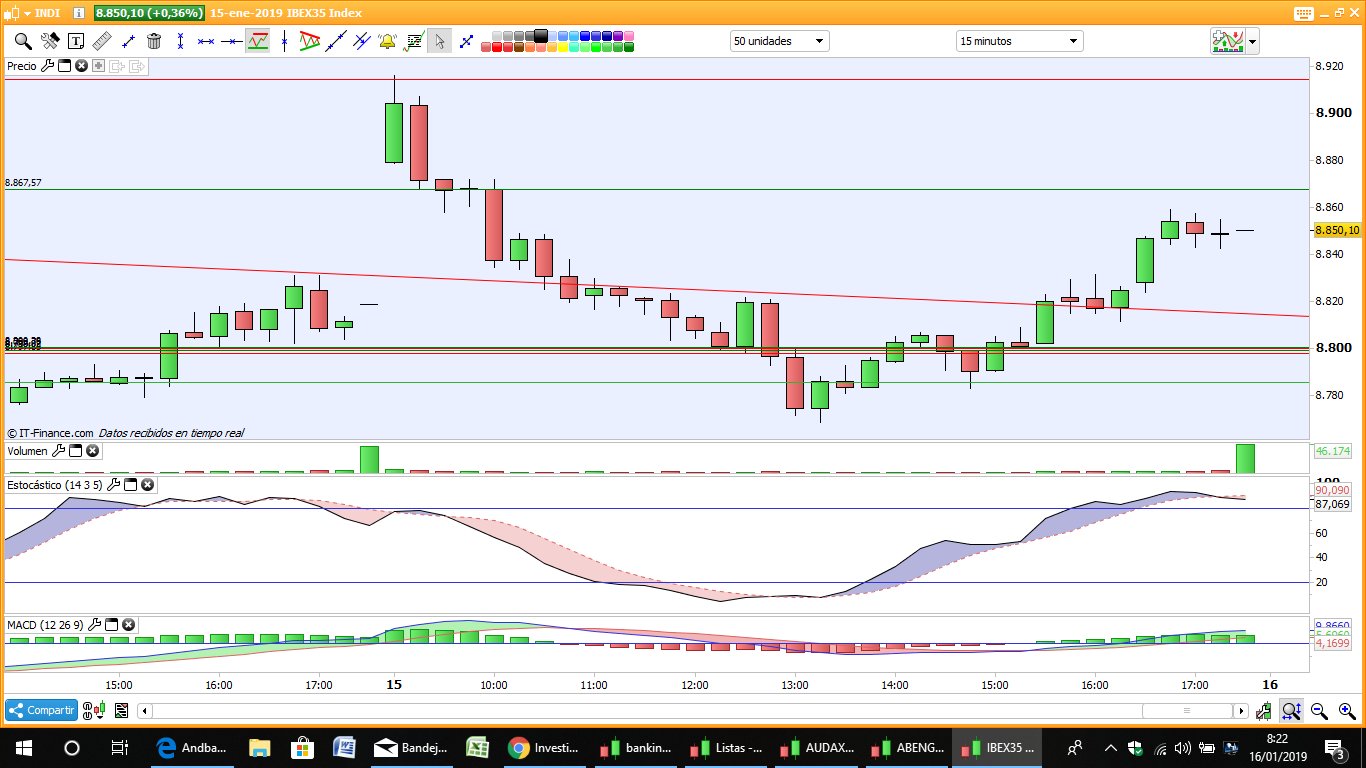Select the vertical line drawing tool
Screen dimensions: 1366x768
tap(285, 41)
